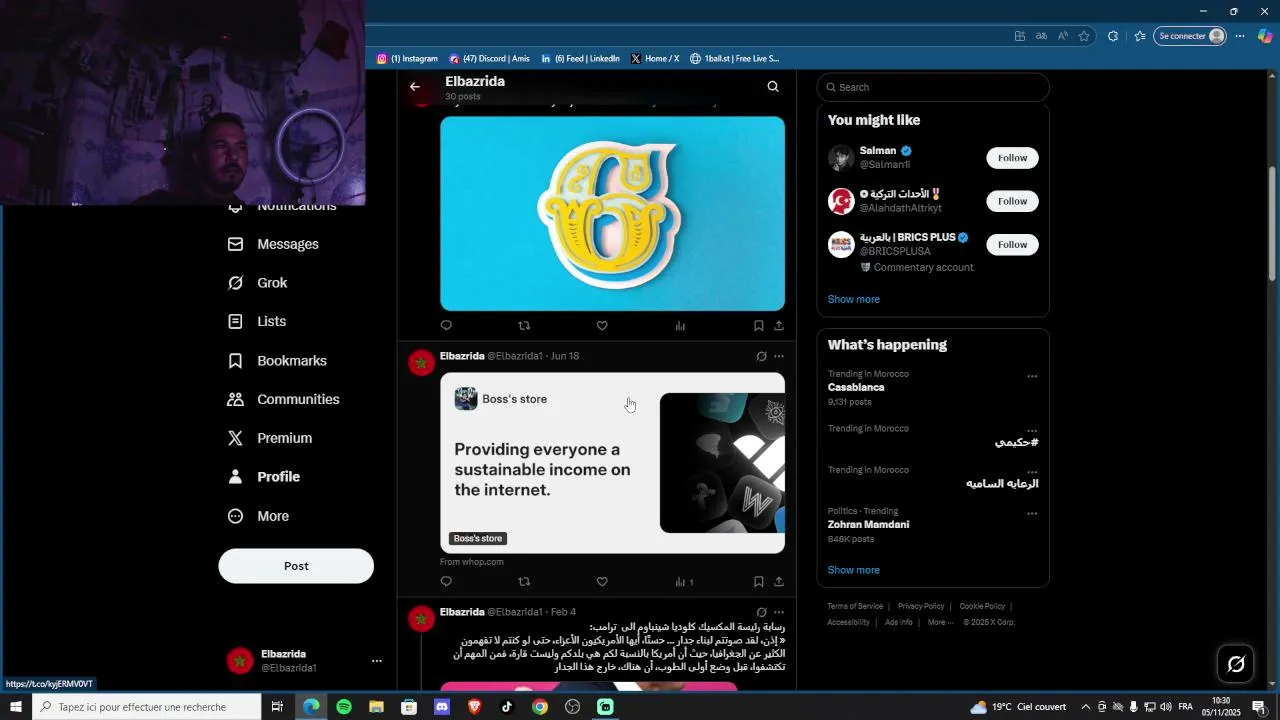Open Discord from the taskbar

click(442, 707)
